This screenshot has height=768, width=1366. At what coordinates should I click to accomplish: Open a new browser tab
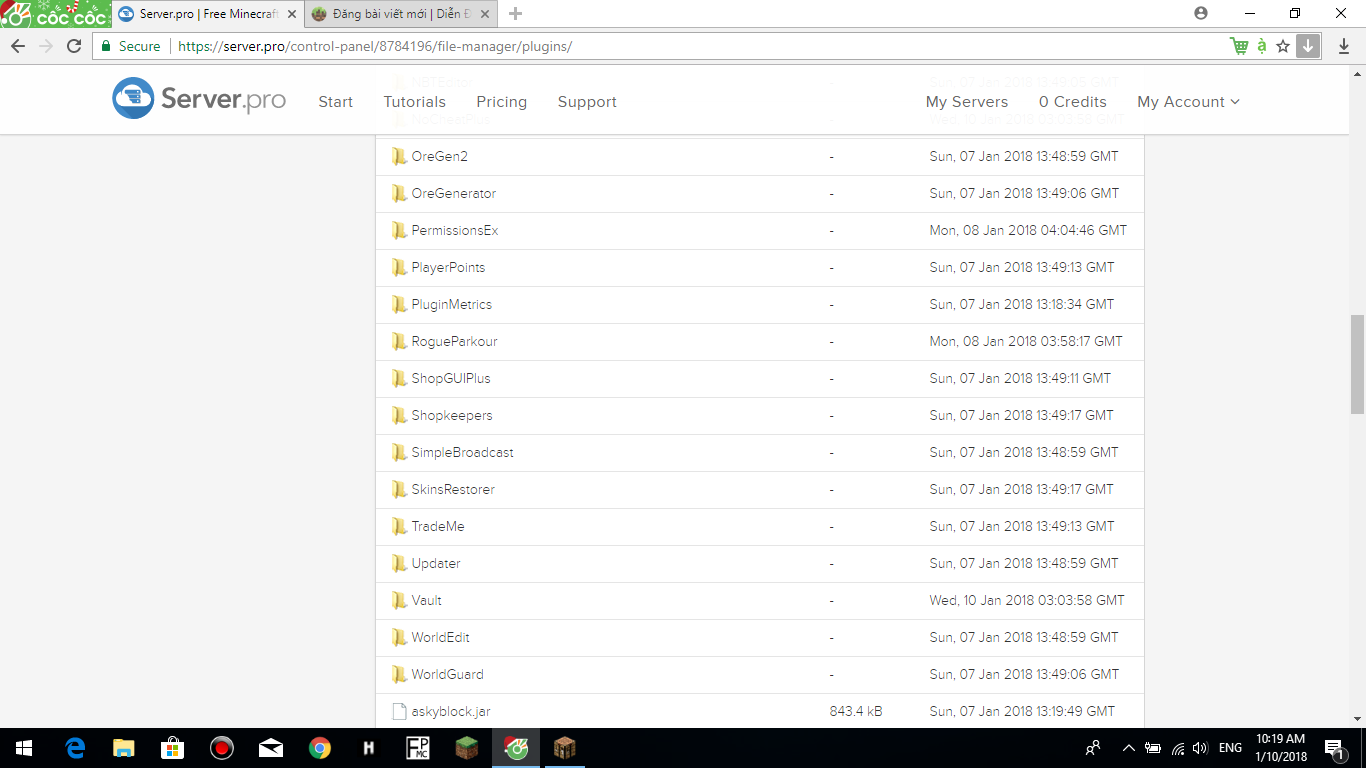coord(515,14)
